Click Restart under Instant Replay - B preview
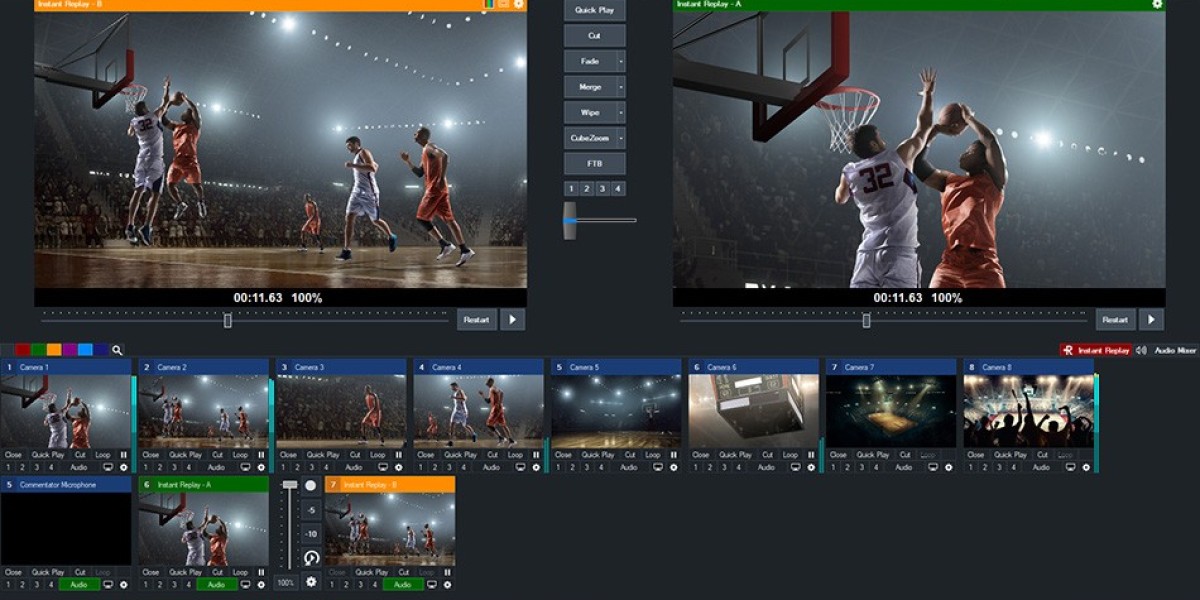 click(x=477, y=320)
